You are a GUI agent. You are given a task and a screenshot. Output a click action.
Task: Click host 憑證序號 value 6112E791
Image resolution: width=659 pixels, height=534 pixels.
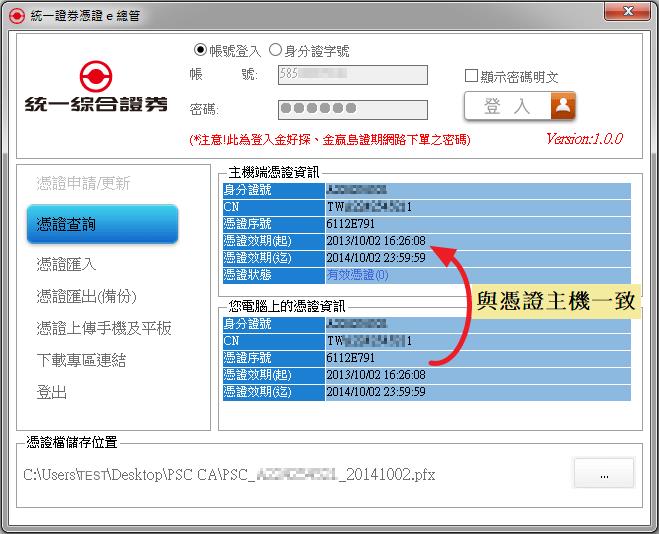pos(351,224)
